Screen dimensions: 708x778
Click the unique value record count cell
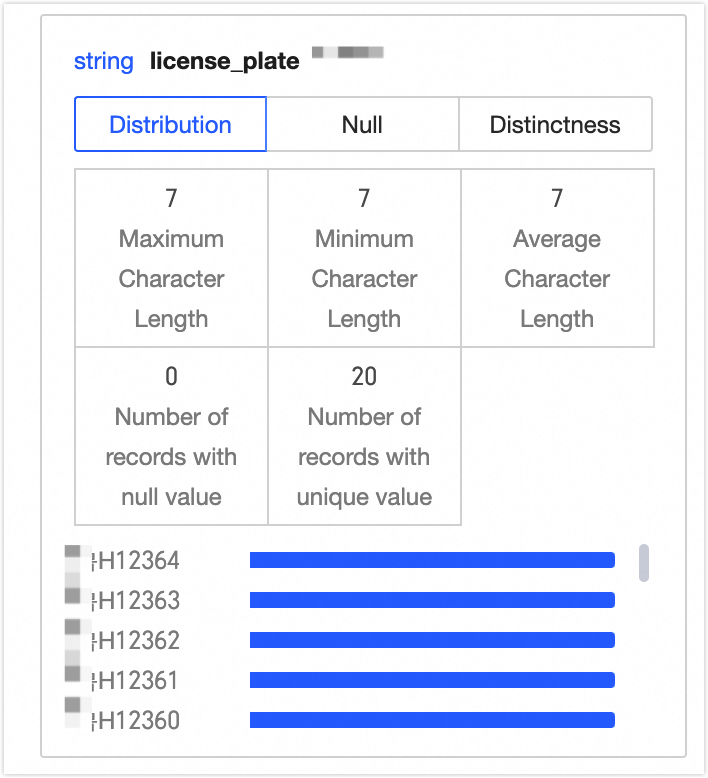click(364, 436)
